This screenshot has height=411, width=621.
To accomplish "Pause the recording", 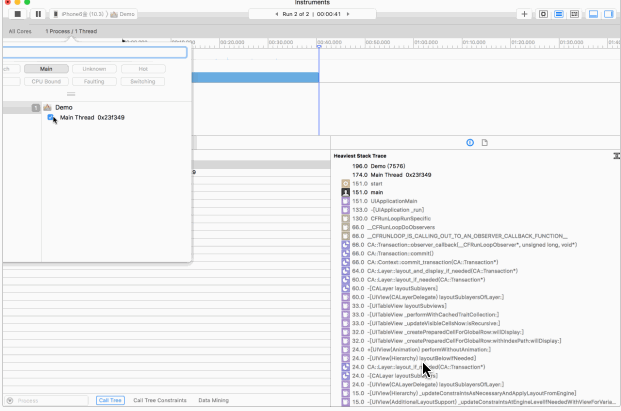I will [x=38, y=14].
